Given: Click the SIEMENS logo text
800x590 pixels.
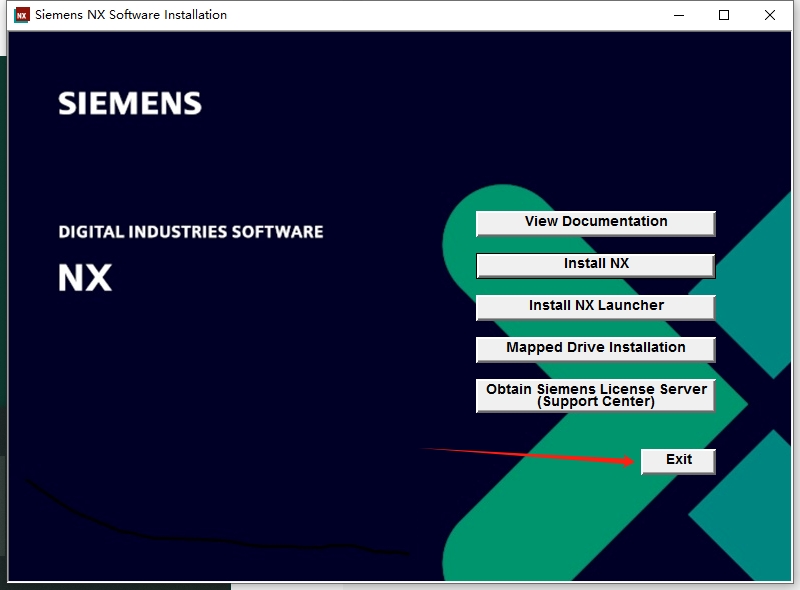Looking at the screenshot, I should 130,103.
